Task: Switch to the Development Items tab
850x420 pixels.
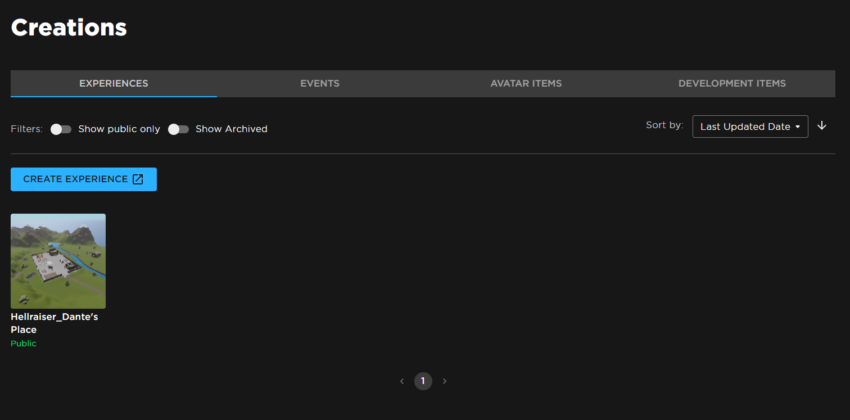Action: tap(732, 83)
